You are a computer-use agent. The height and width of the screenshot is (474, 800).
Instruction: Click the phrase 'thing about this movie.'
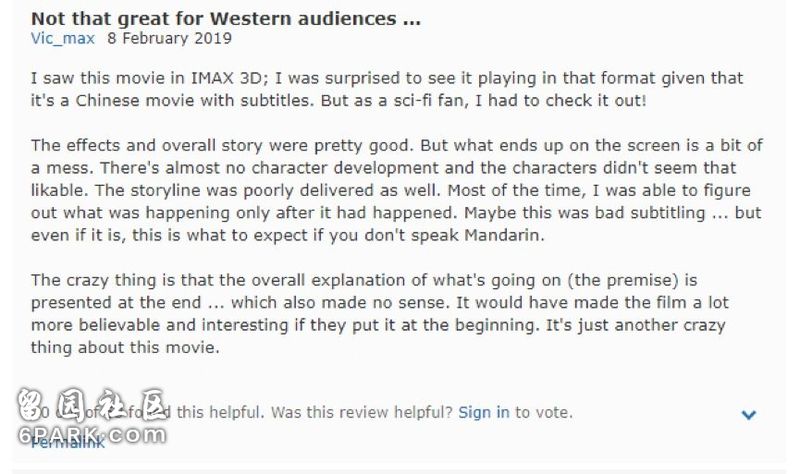125,347
